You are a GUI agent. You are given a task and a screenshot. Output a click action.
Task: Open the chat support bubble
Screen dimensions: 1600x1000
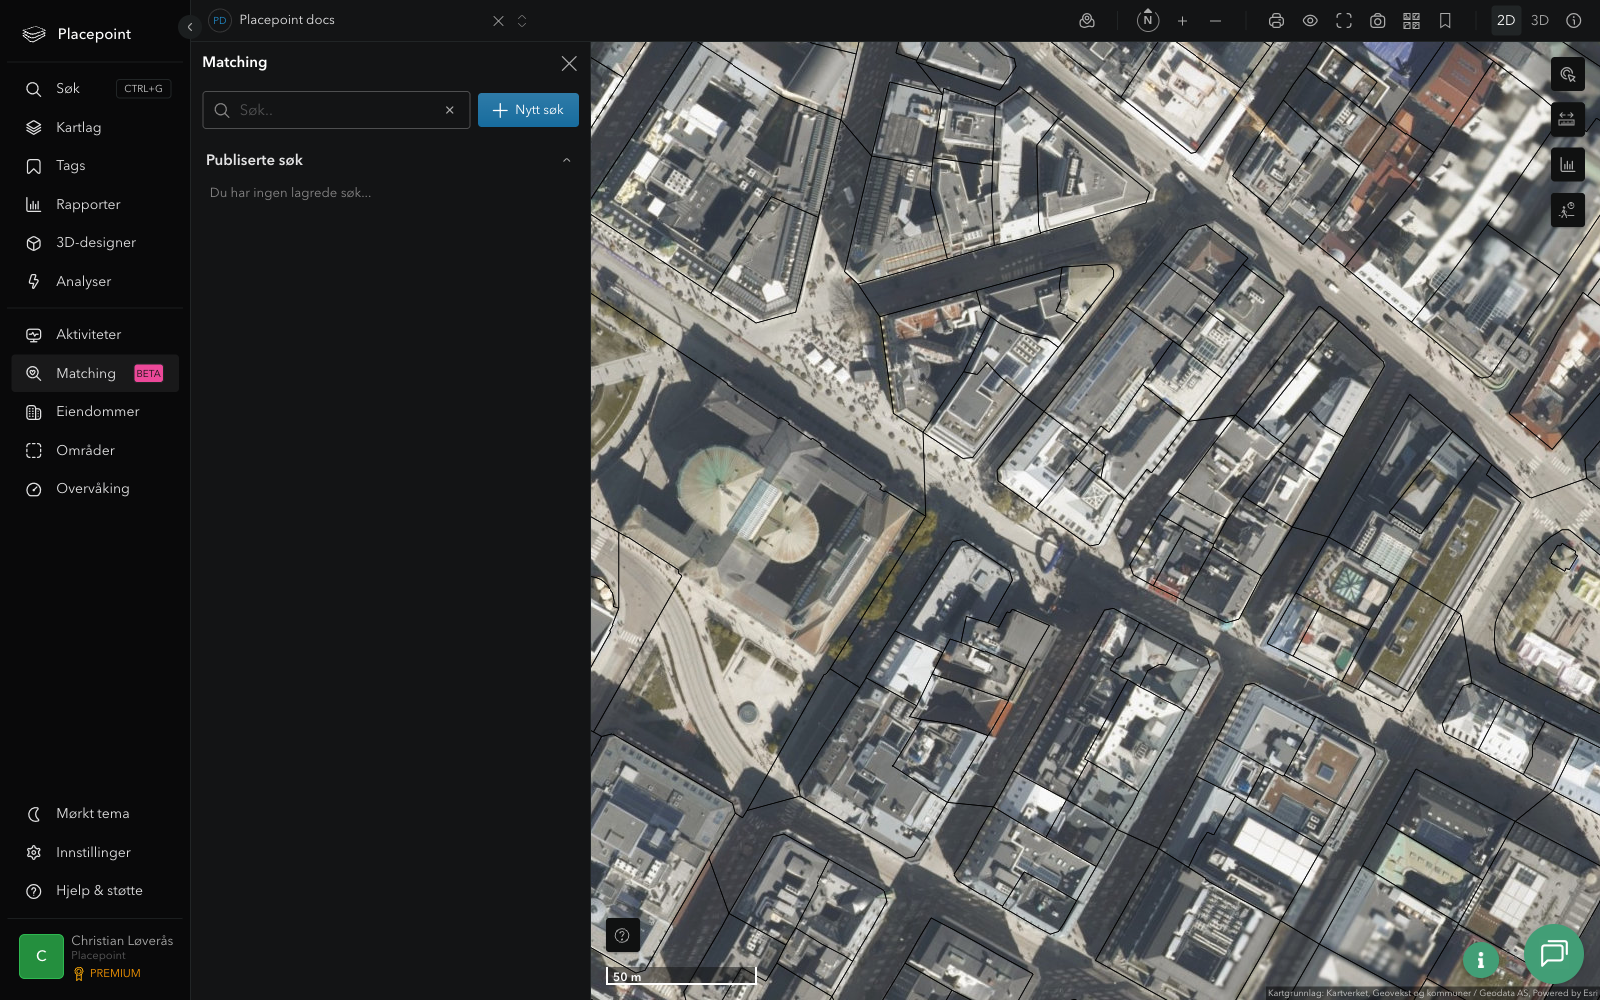[x=1553, y=954]
